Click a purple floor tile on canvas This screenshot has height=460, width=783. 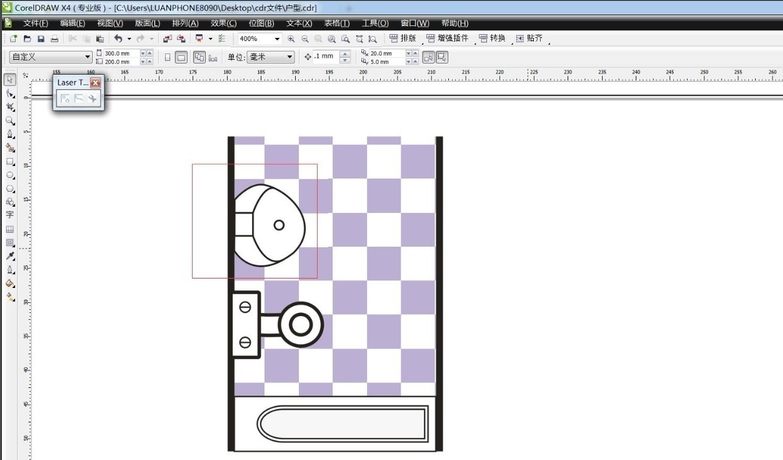point(350,160)
